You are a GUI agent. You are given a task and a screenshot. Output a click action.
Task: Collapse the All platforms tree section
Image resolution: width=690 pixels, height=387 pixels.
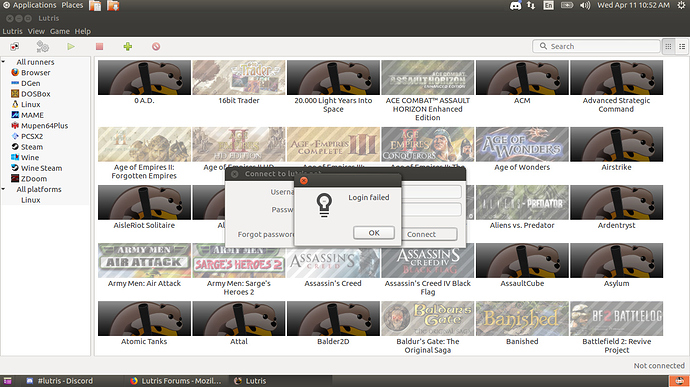(x=4, y=189)
